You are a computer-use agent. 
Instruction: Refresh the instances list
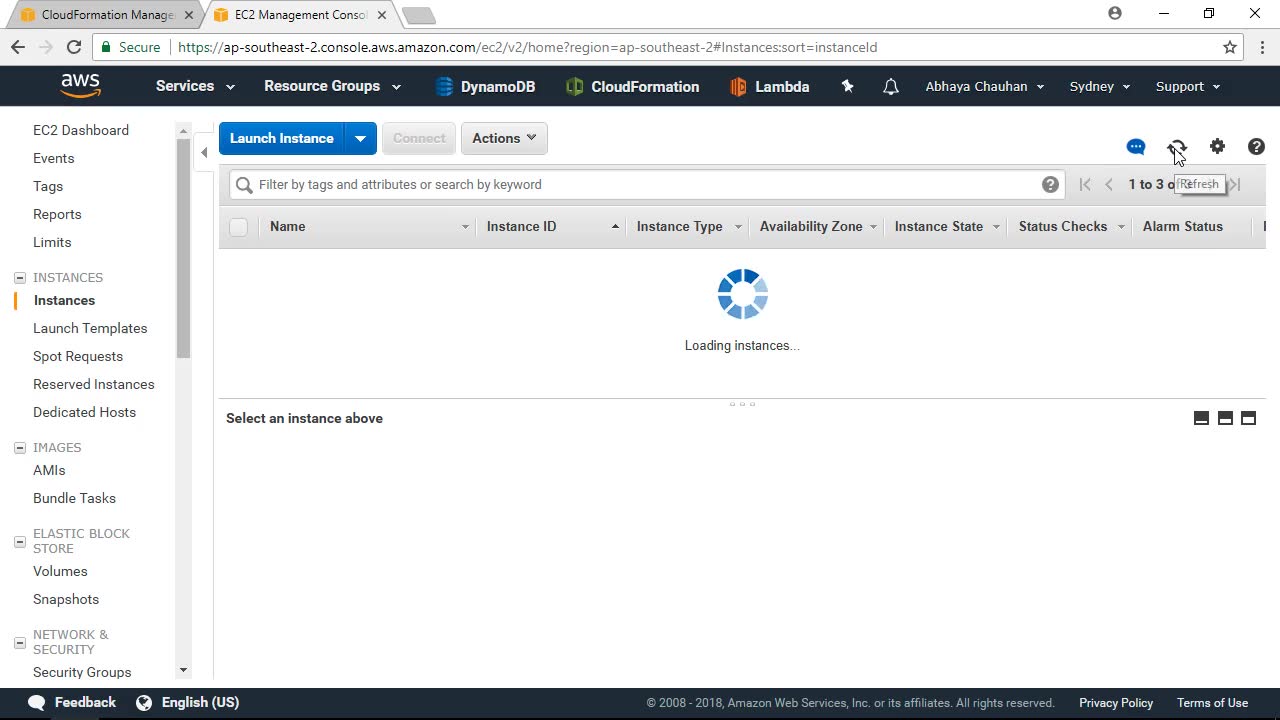(1177, 147)
